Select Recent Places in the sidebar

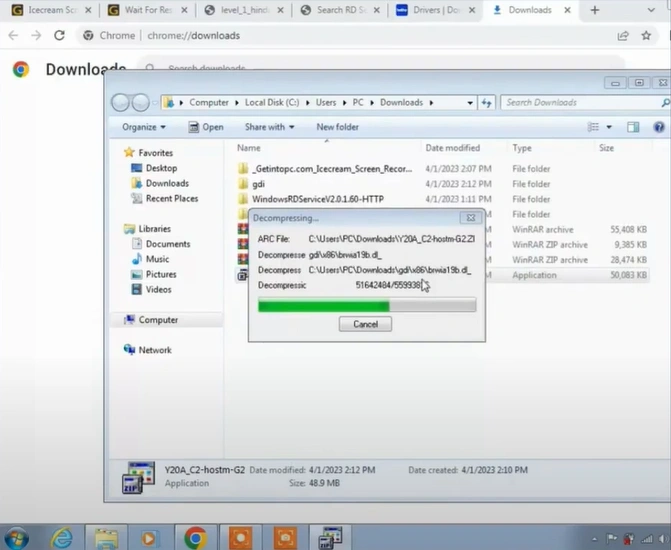coord(171,198)
